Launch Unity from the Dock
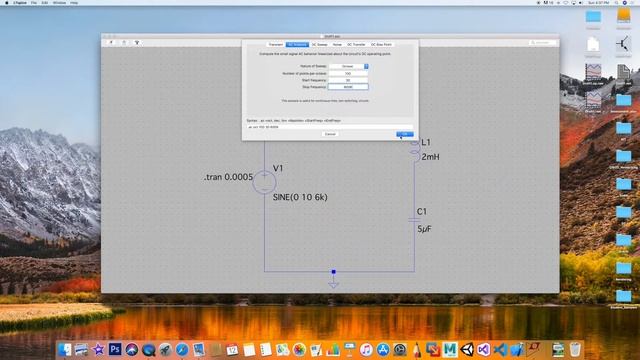Screen dimensions: 640x360 pos(467,350)
